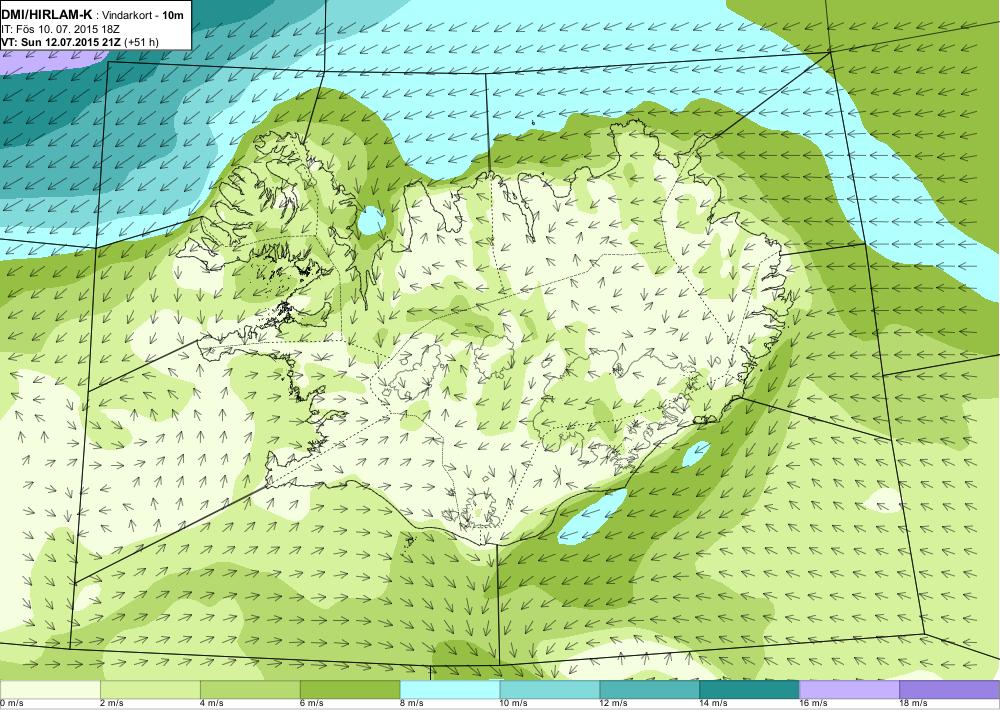
Task: Click the '2 m/s' legend label
Action: (x=112, y=704)
